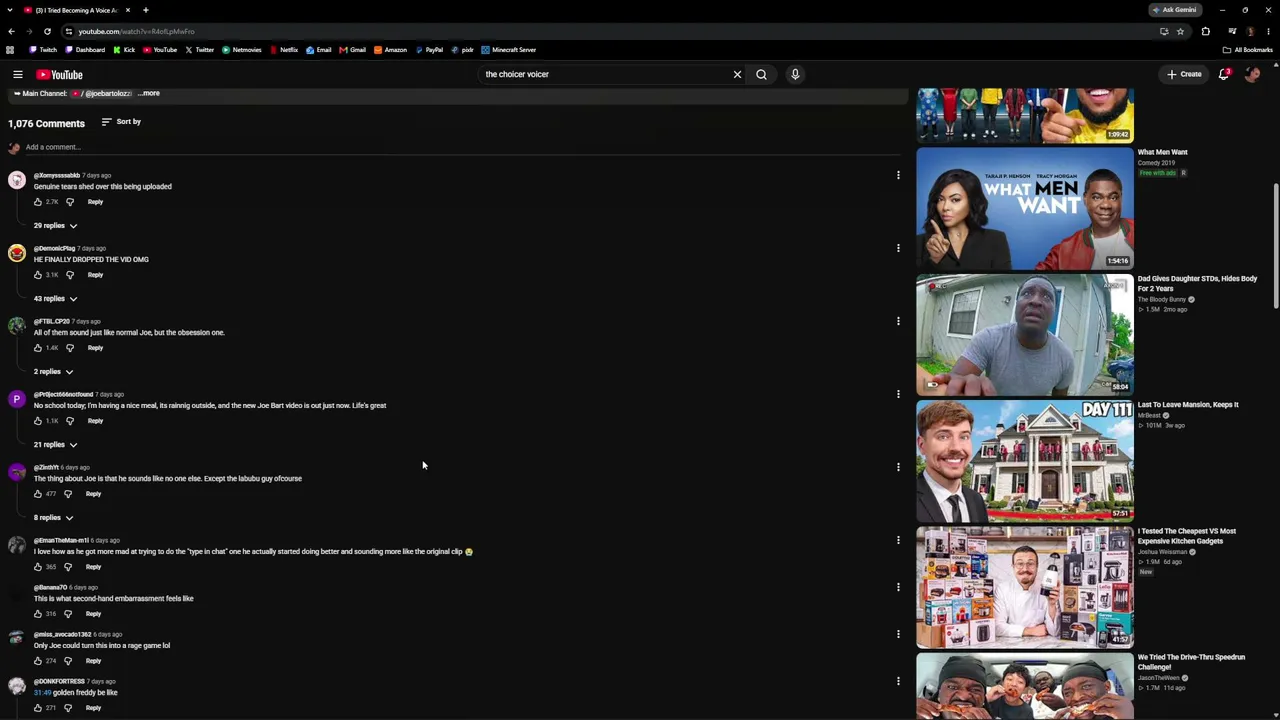Open the cheapest vs expensive kitchen gadgets thumbnail

1025,587
